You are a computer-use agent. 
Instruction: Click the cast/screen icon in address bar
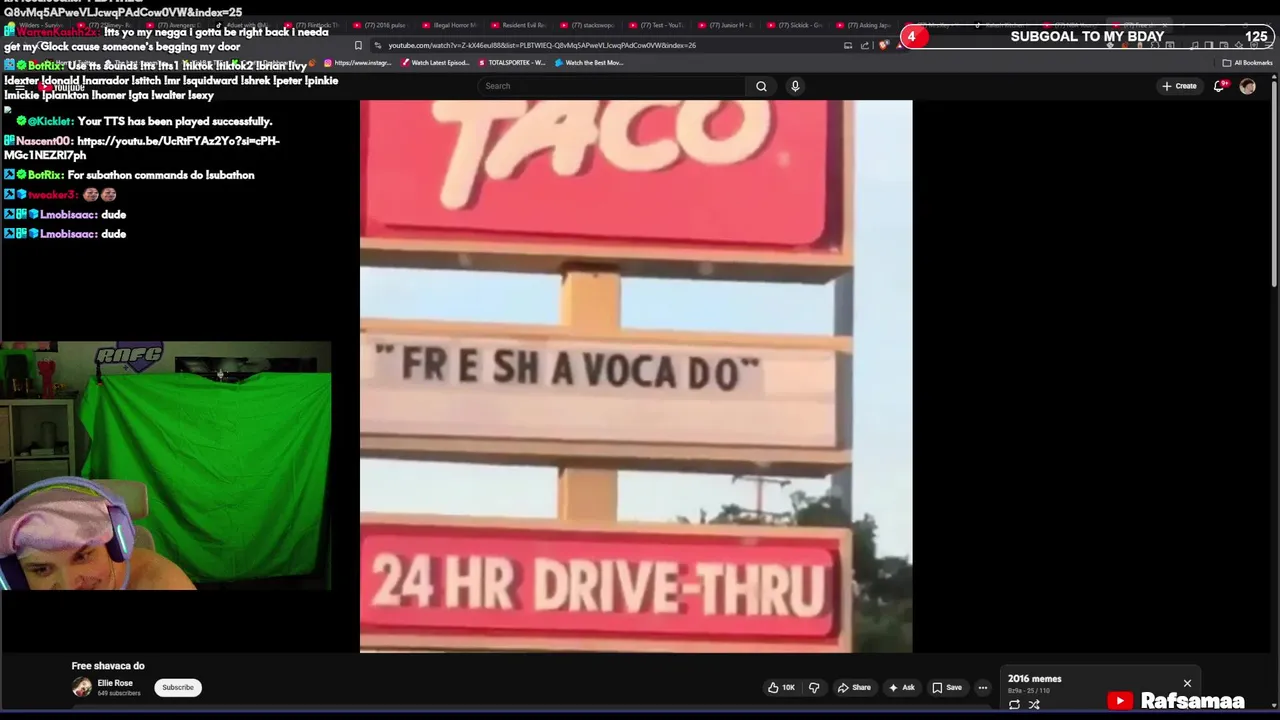coord(848,45)
